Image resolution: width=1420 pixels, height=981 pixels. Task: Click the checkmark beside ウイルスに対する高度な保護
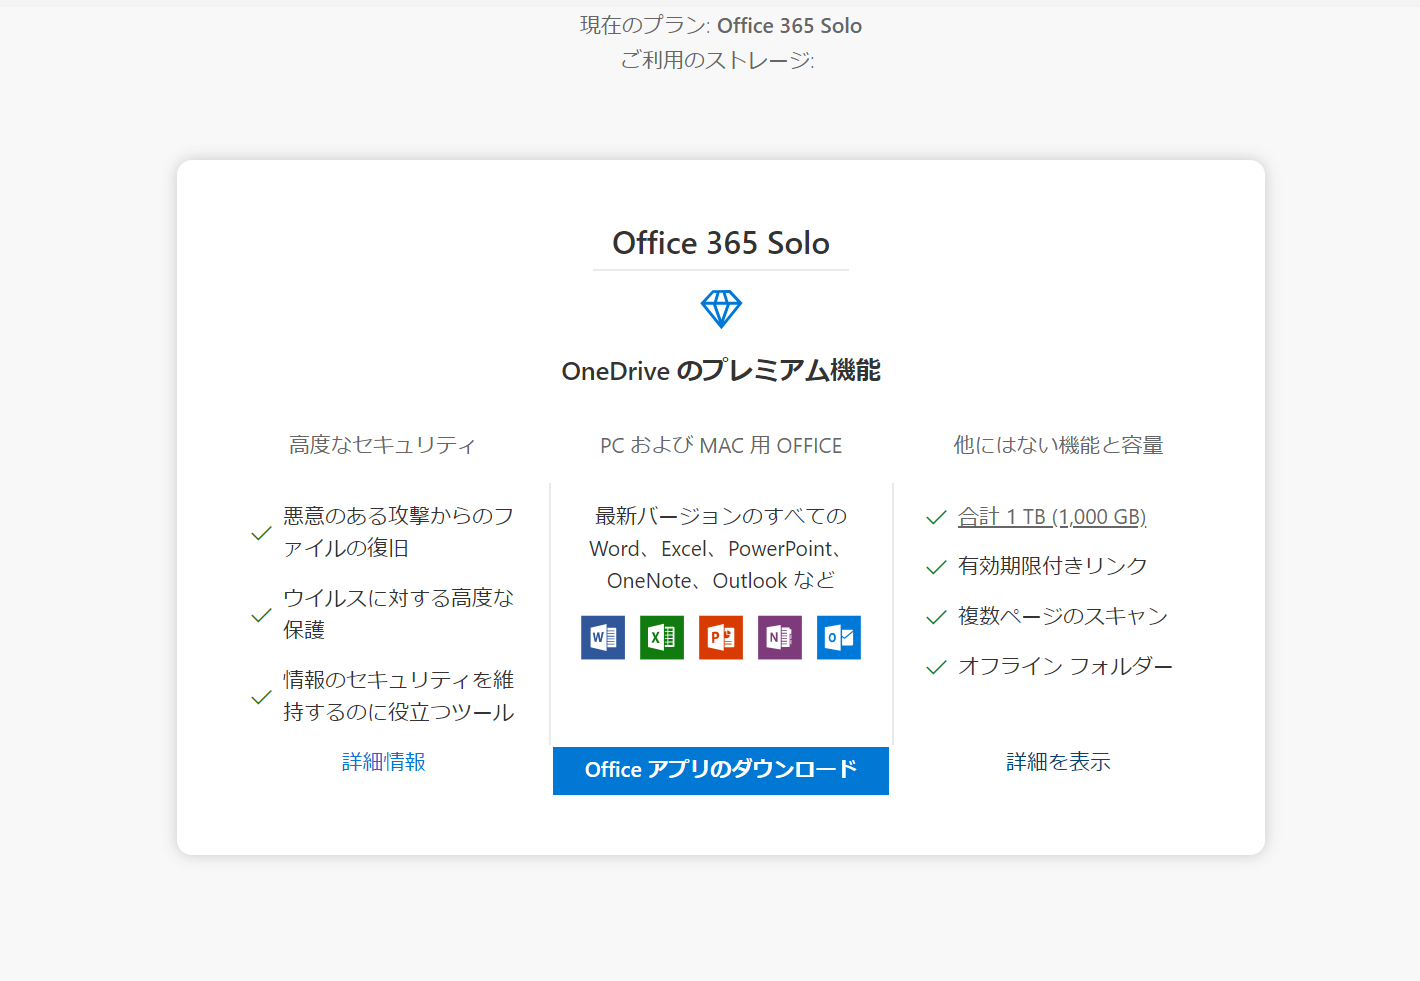tap(261, 615)
